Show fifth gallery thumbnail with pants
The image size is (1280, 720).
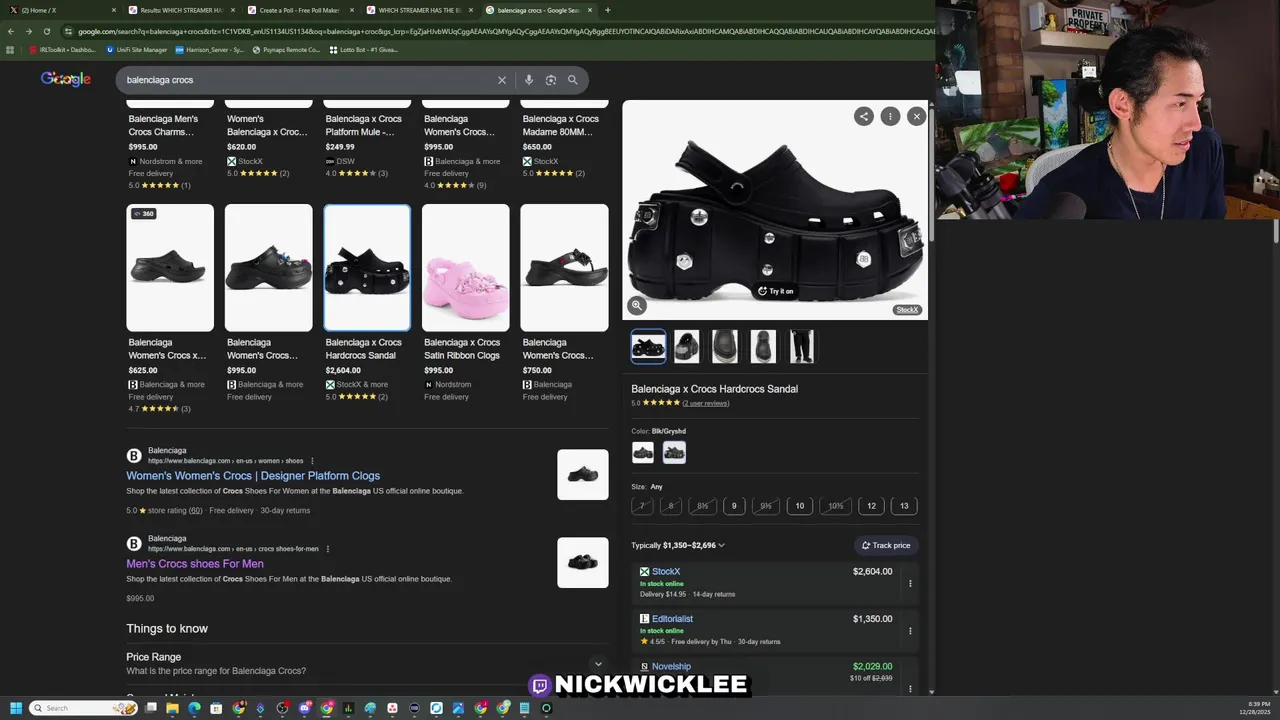coord(801,346)
